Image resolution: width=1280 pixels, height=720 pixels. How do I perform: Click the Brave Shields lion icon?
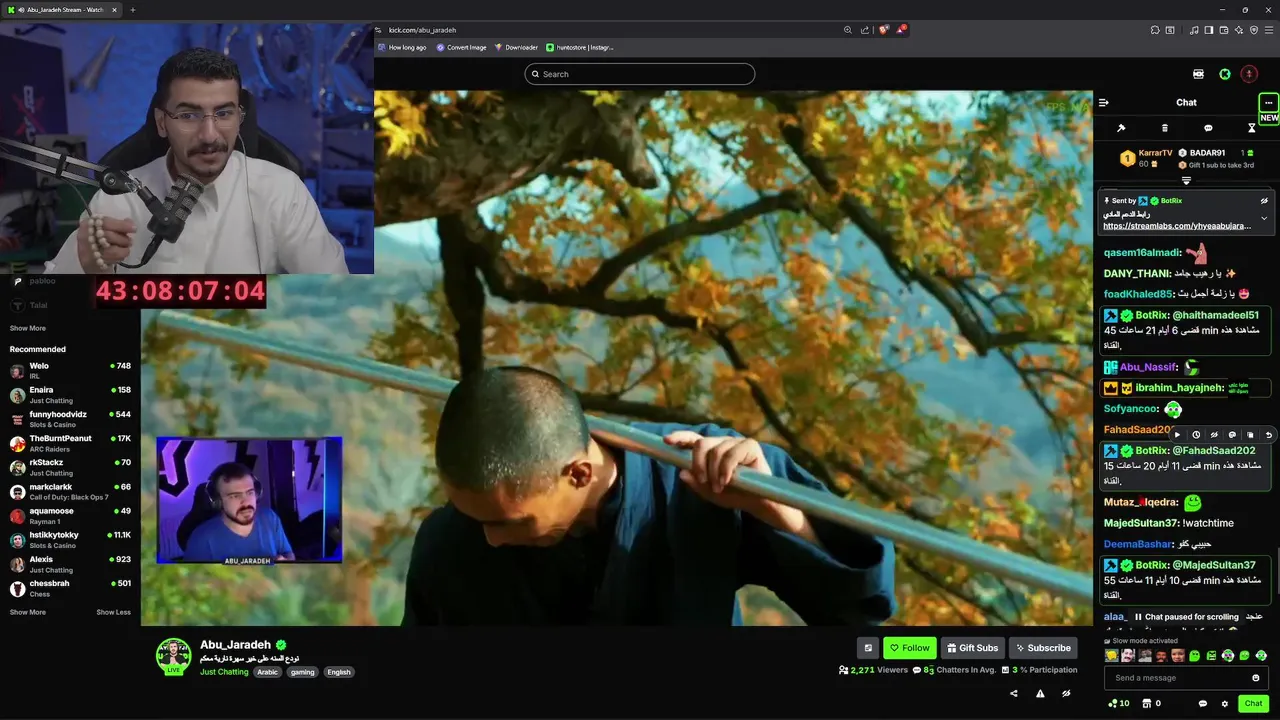click(x=883, y=30)
